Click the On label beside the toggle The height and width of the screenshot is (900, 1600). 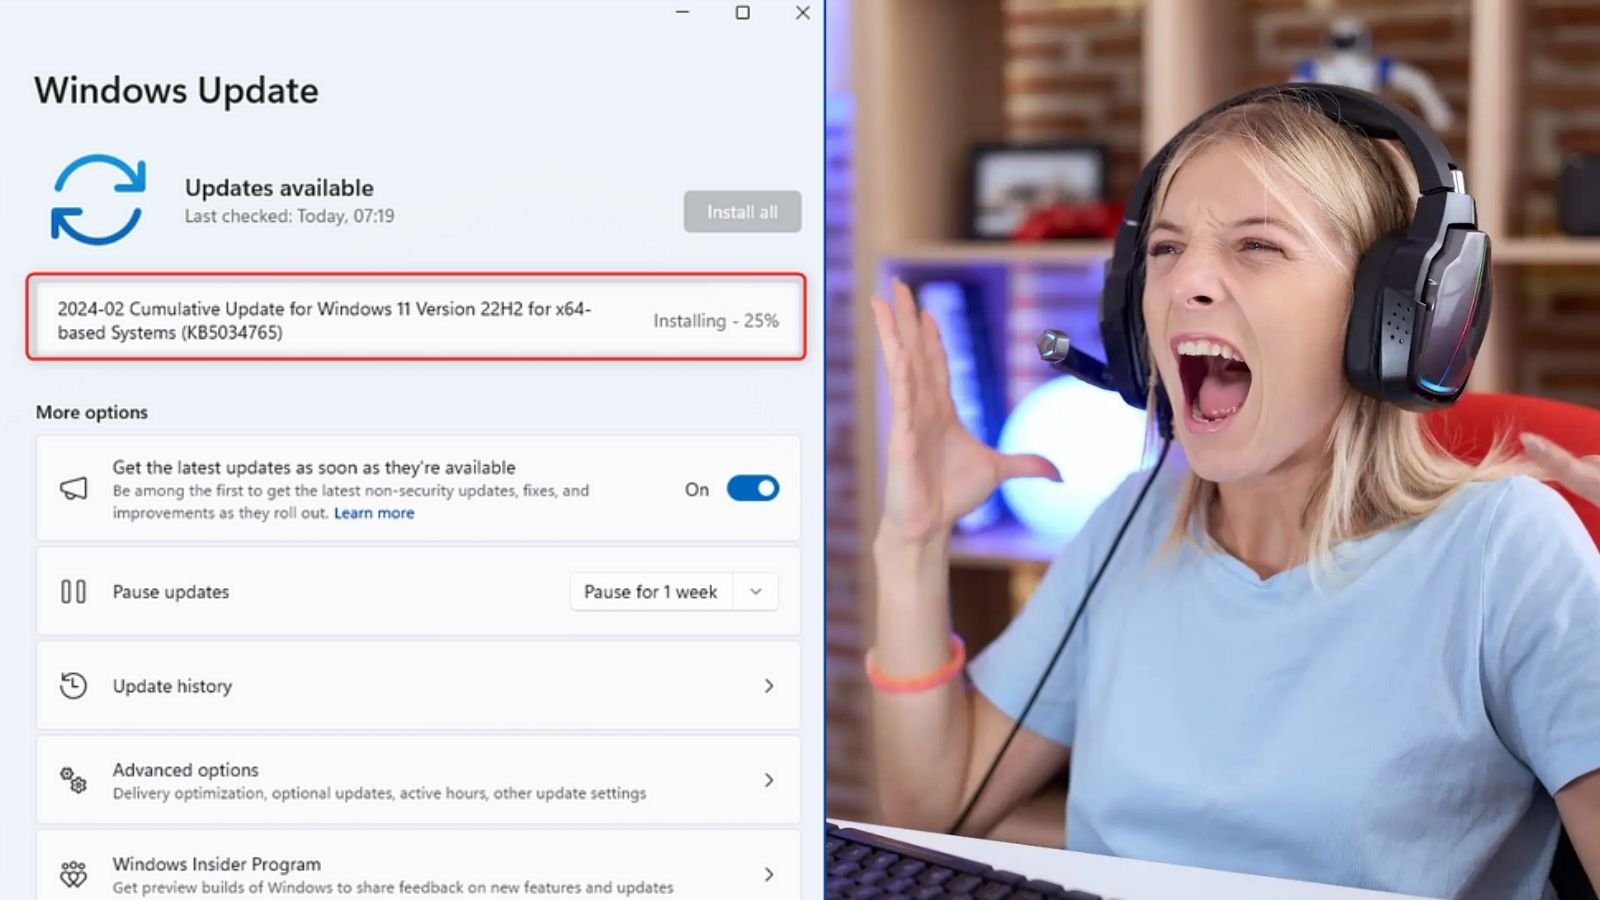(697, 490)
